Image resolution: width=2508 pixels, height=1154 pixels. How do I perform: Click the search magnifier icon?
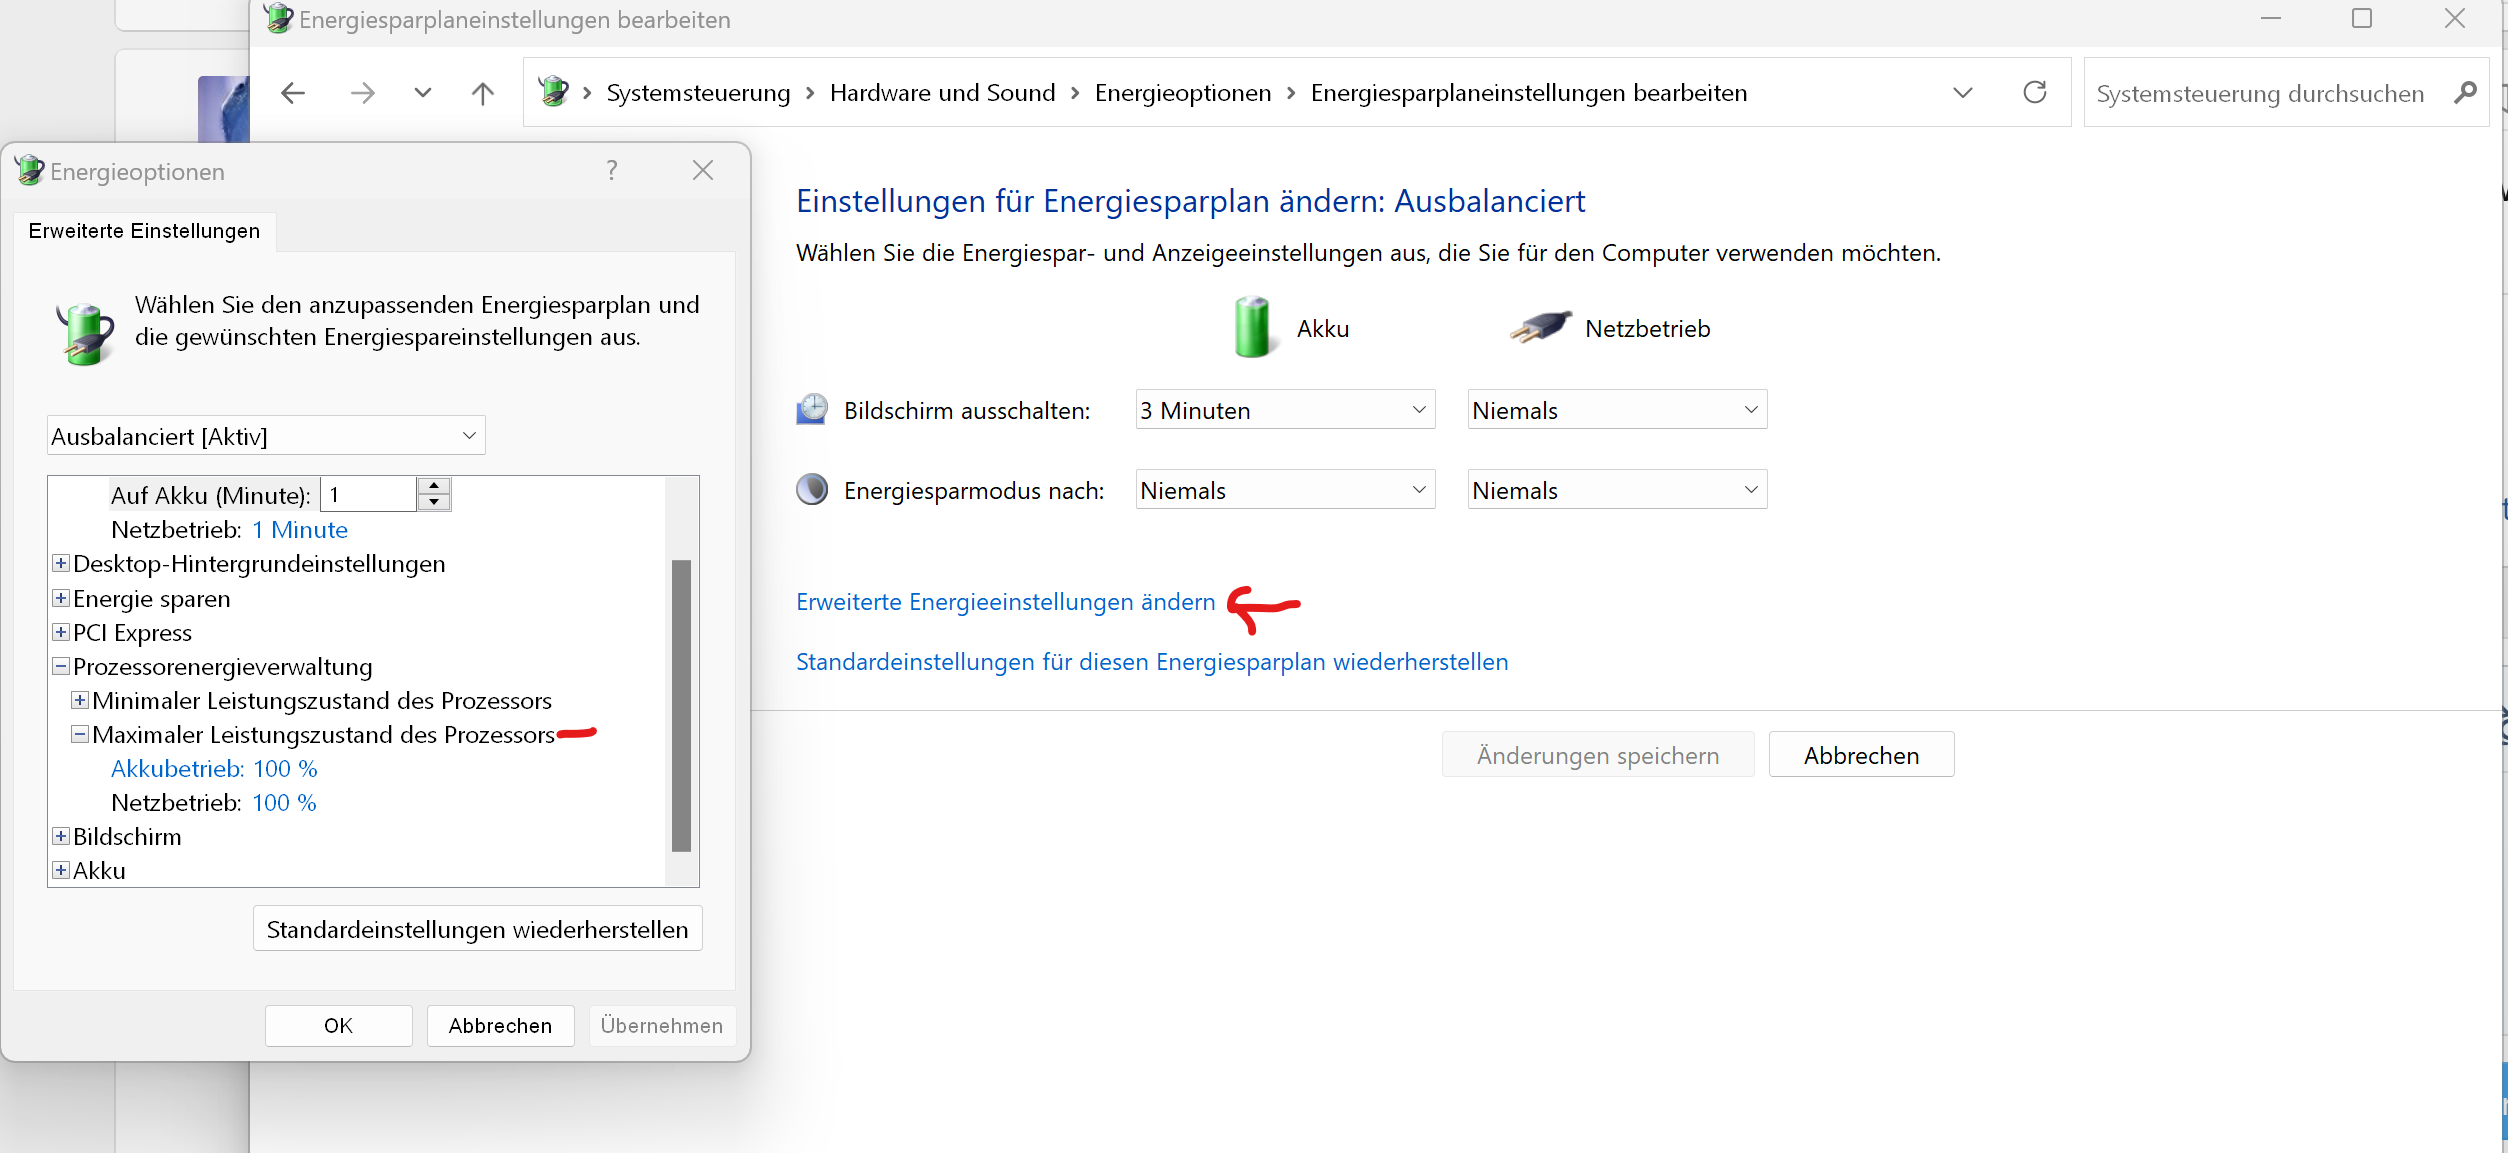click(x=2465, y=93)
